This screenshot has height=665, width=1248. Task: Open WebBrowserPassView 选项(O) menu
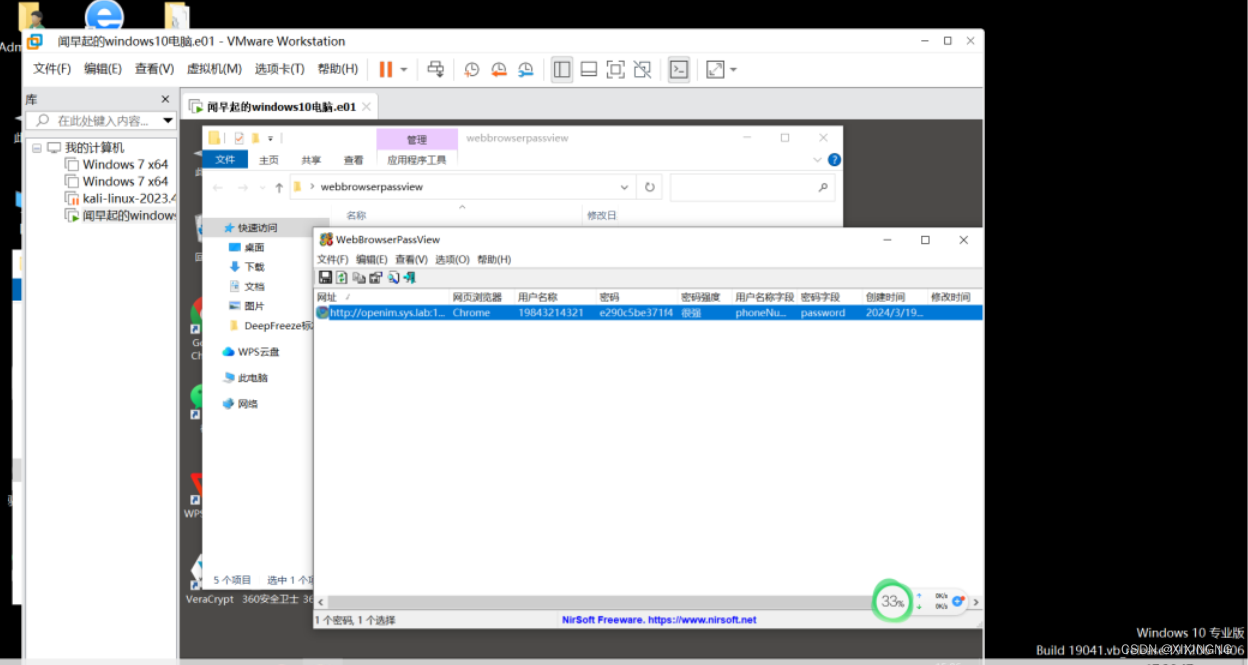tap(452, 259)
